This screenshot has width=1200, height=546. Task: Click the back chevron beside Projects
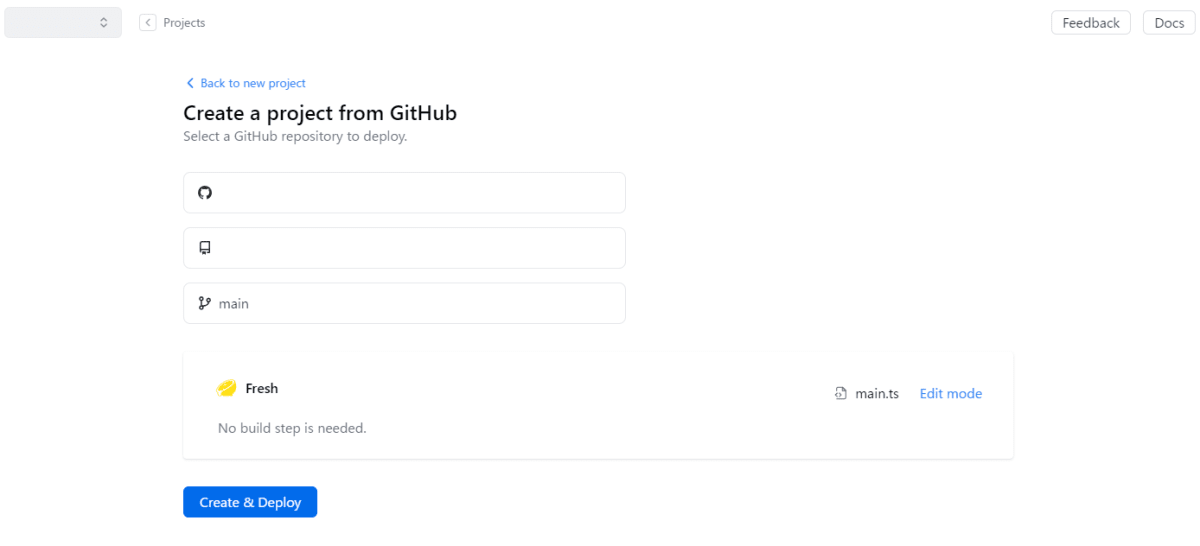[148, 22]
